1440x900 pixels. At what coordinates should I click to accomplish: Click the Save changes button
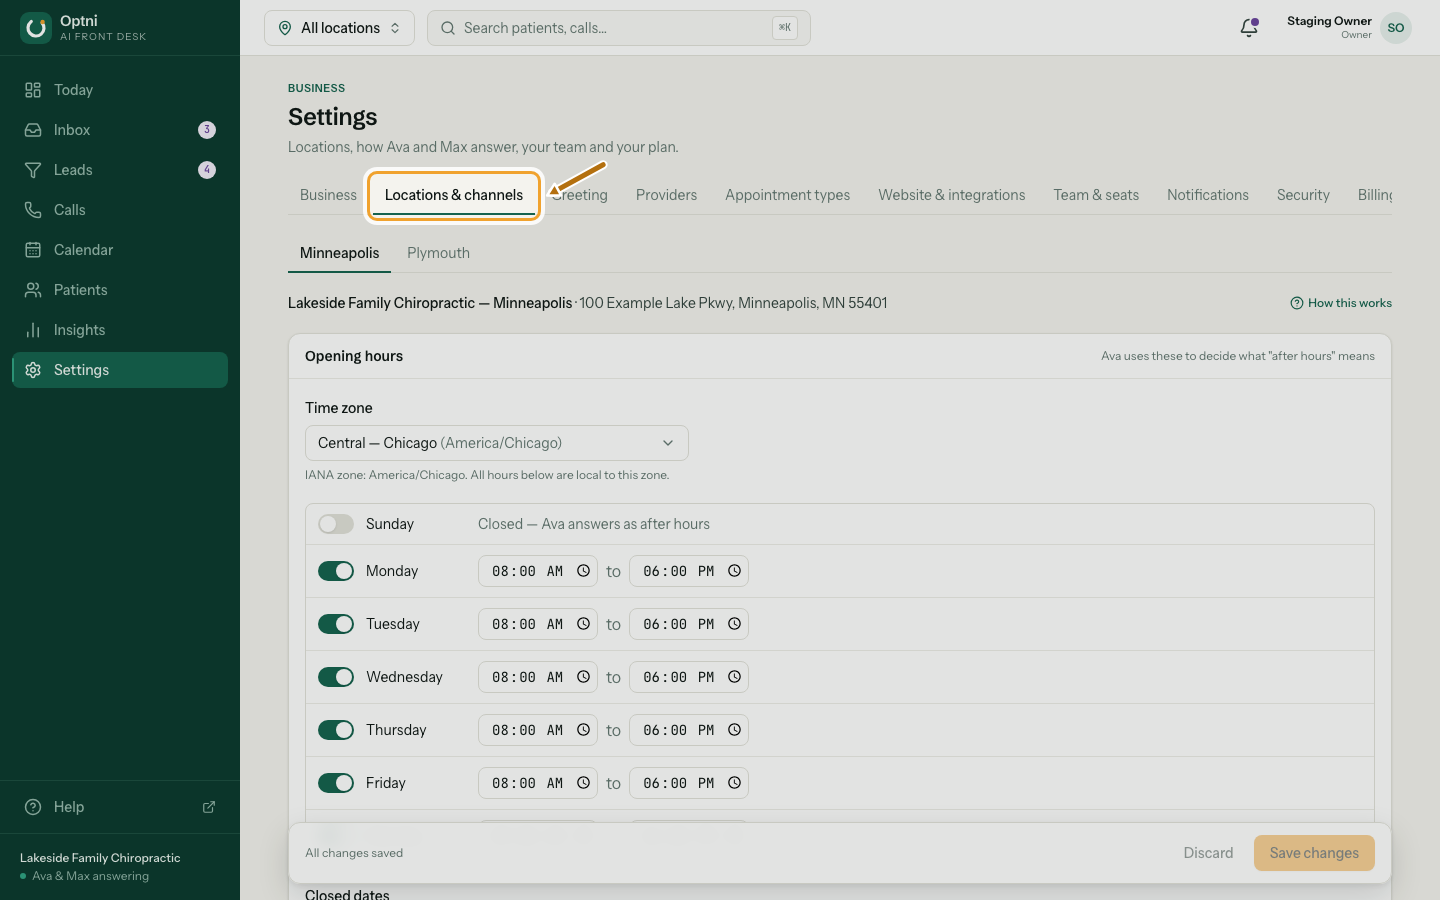click(x=1314, y=853)
